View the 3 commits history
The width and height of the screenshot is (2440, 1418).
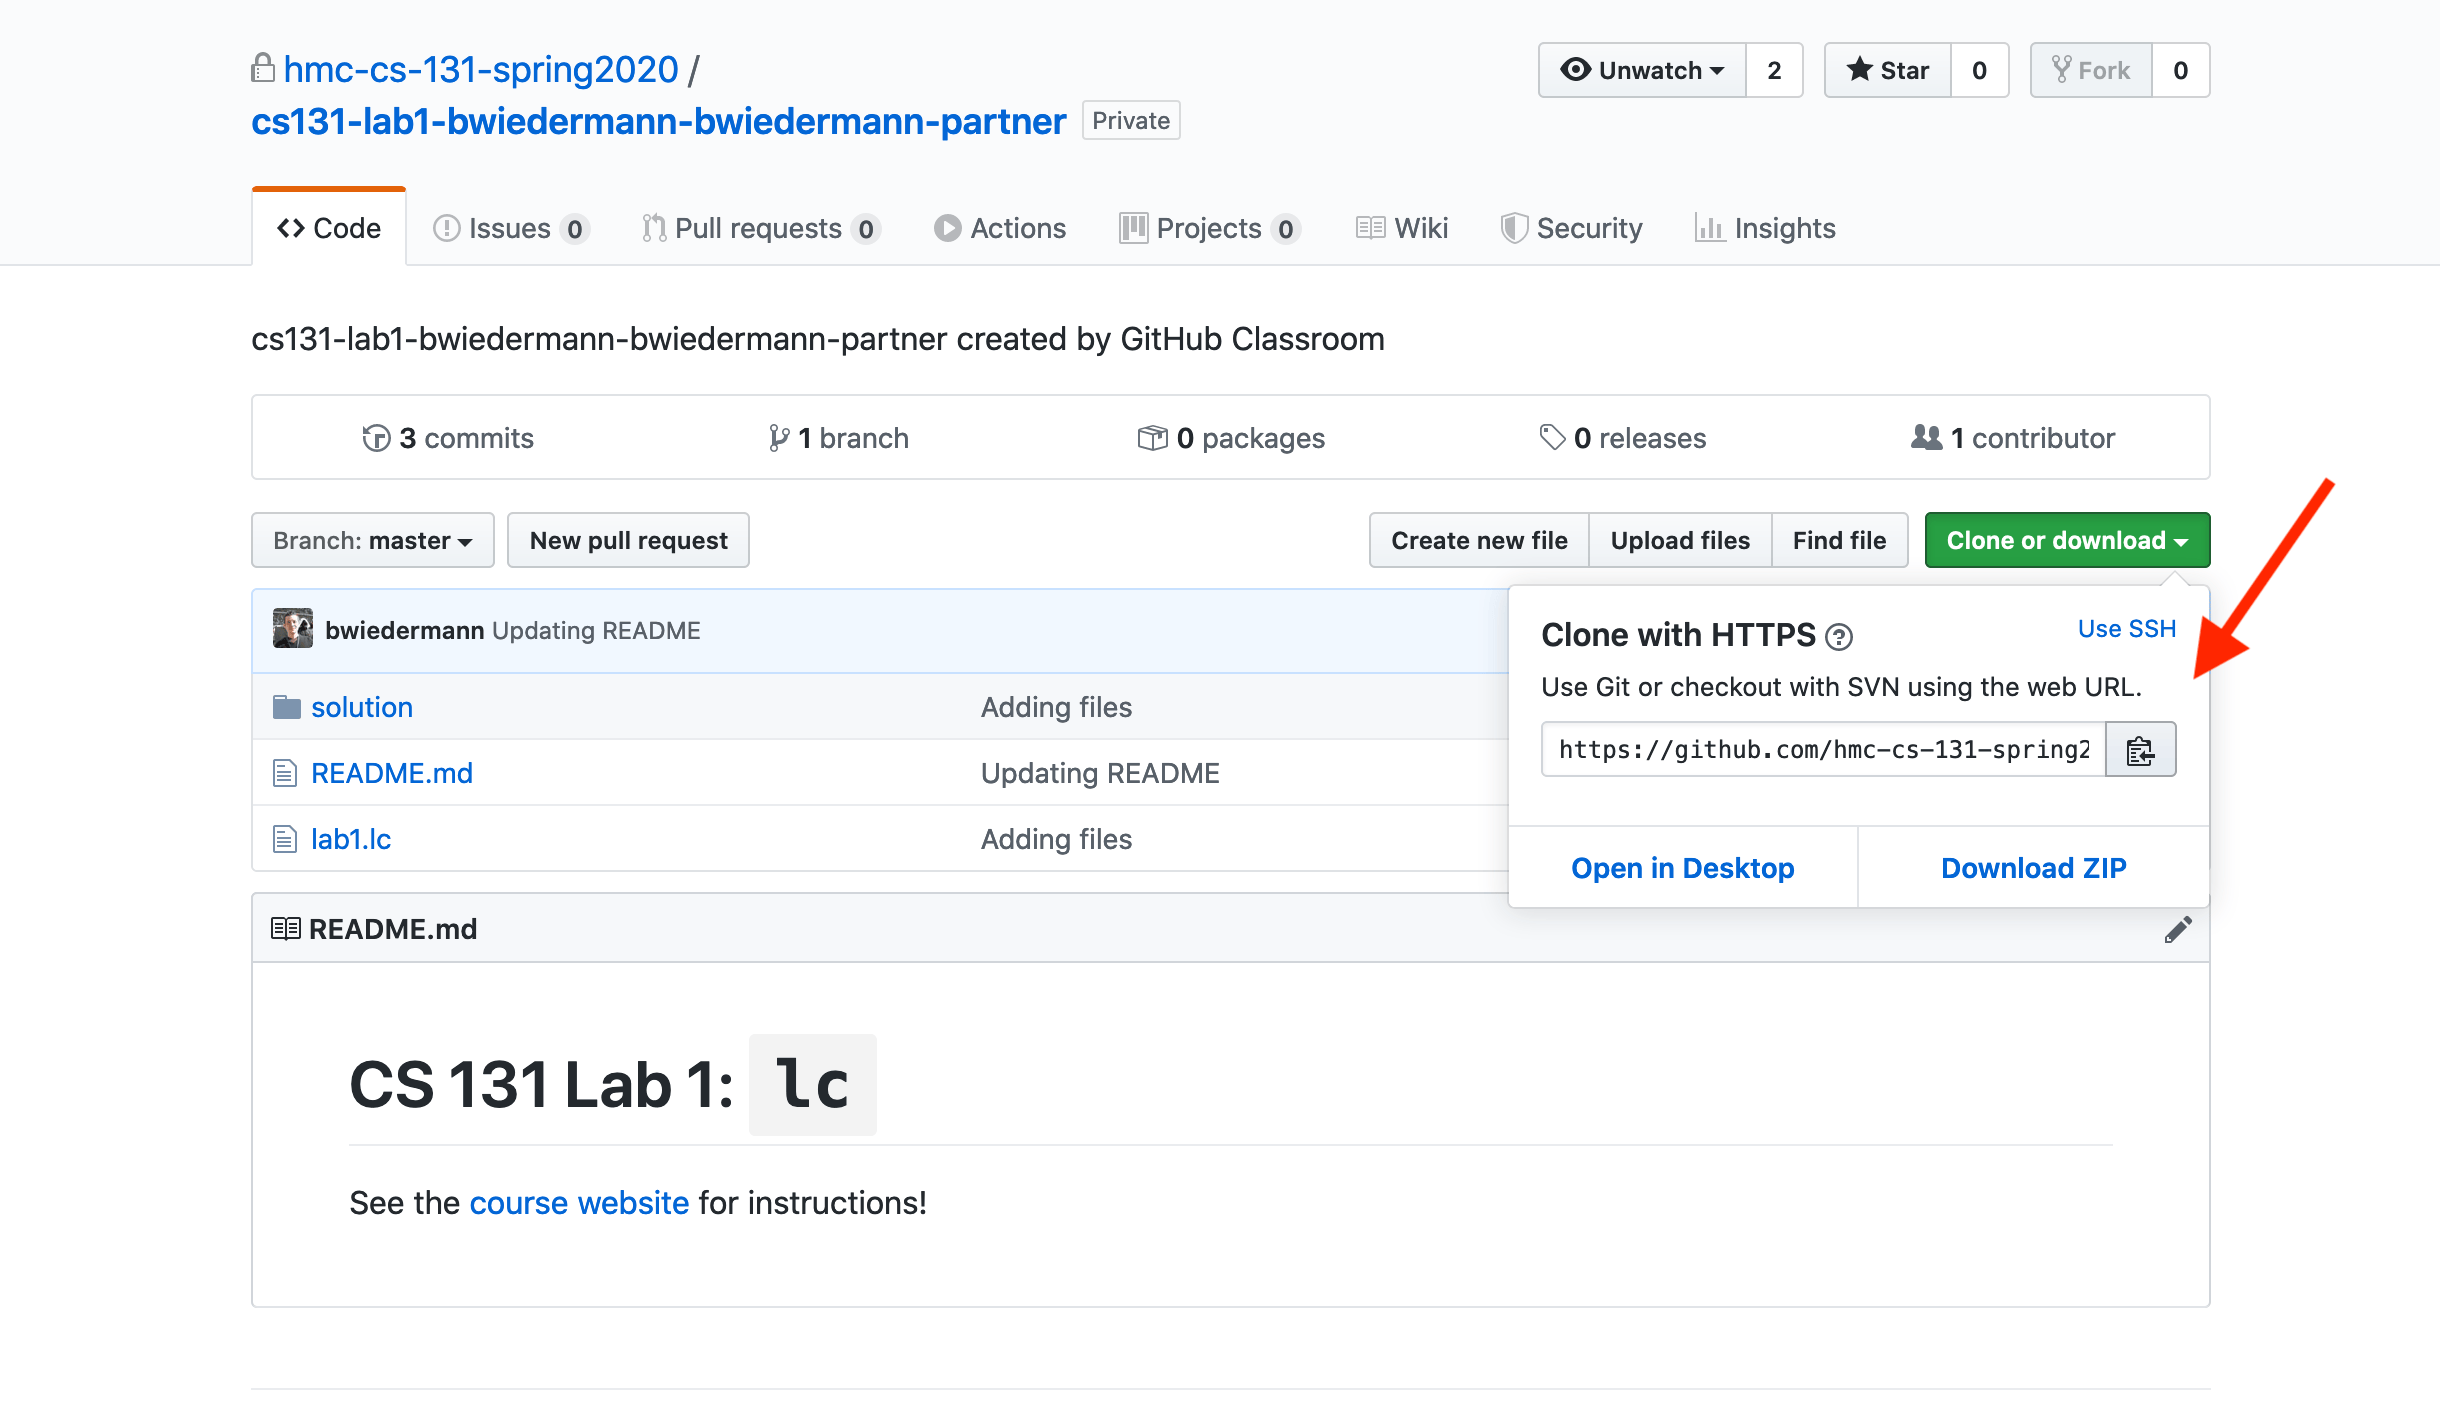[x=448, y=438]
